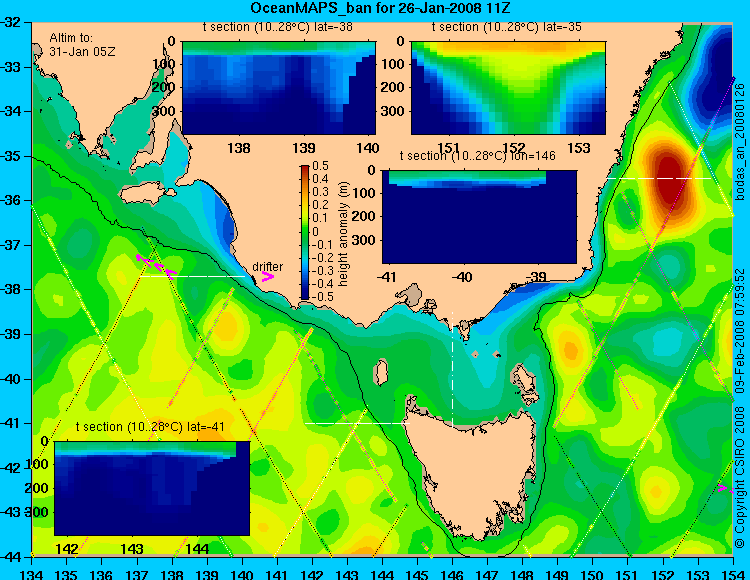Viewport: 750px width, 580px height.
Task: Select the 't section lat=-41' inset title
Action: coord(150,427)
